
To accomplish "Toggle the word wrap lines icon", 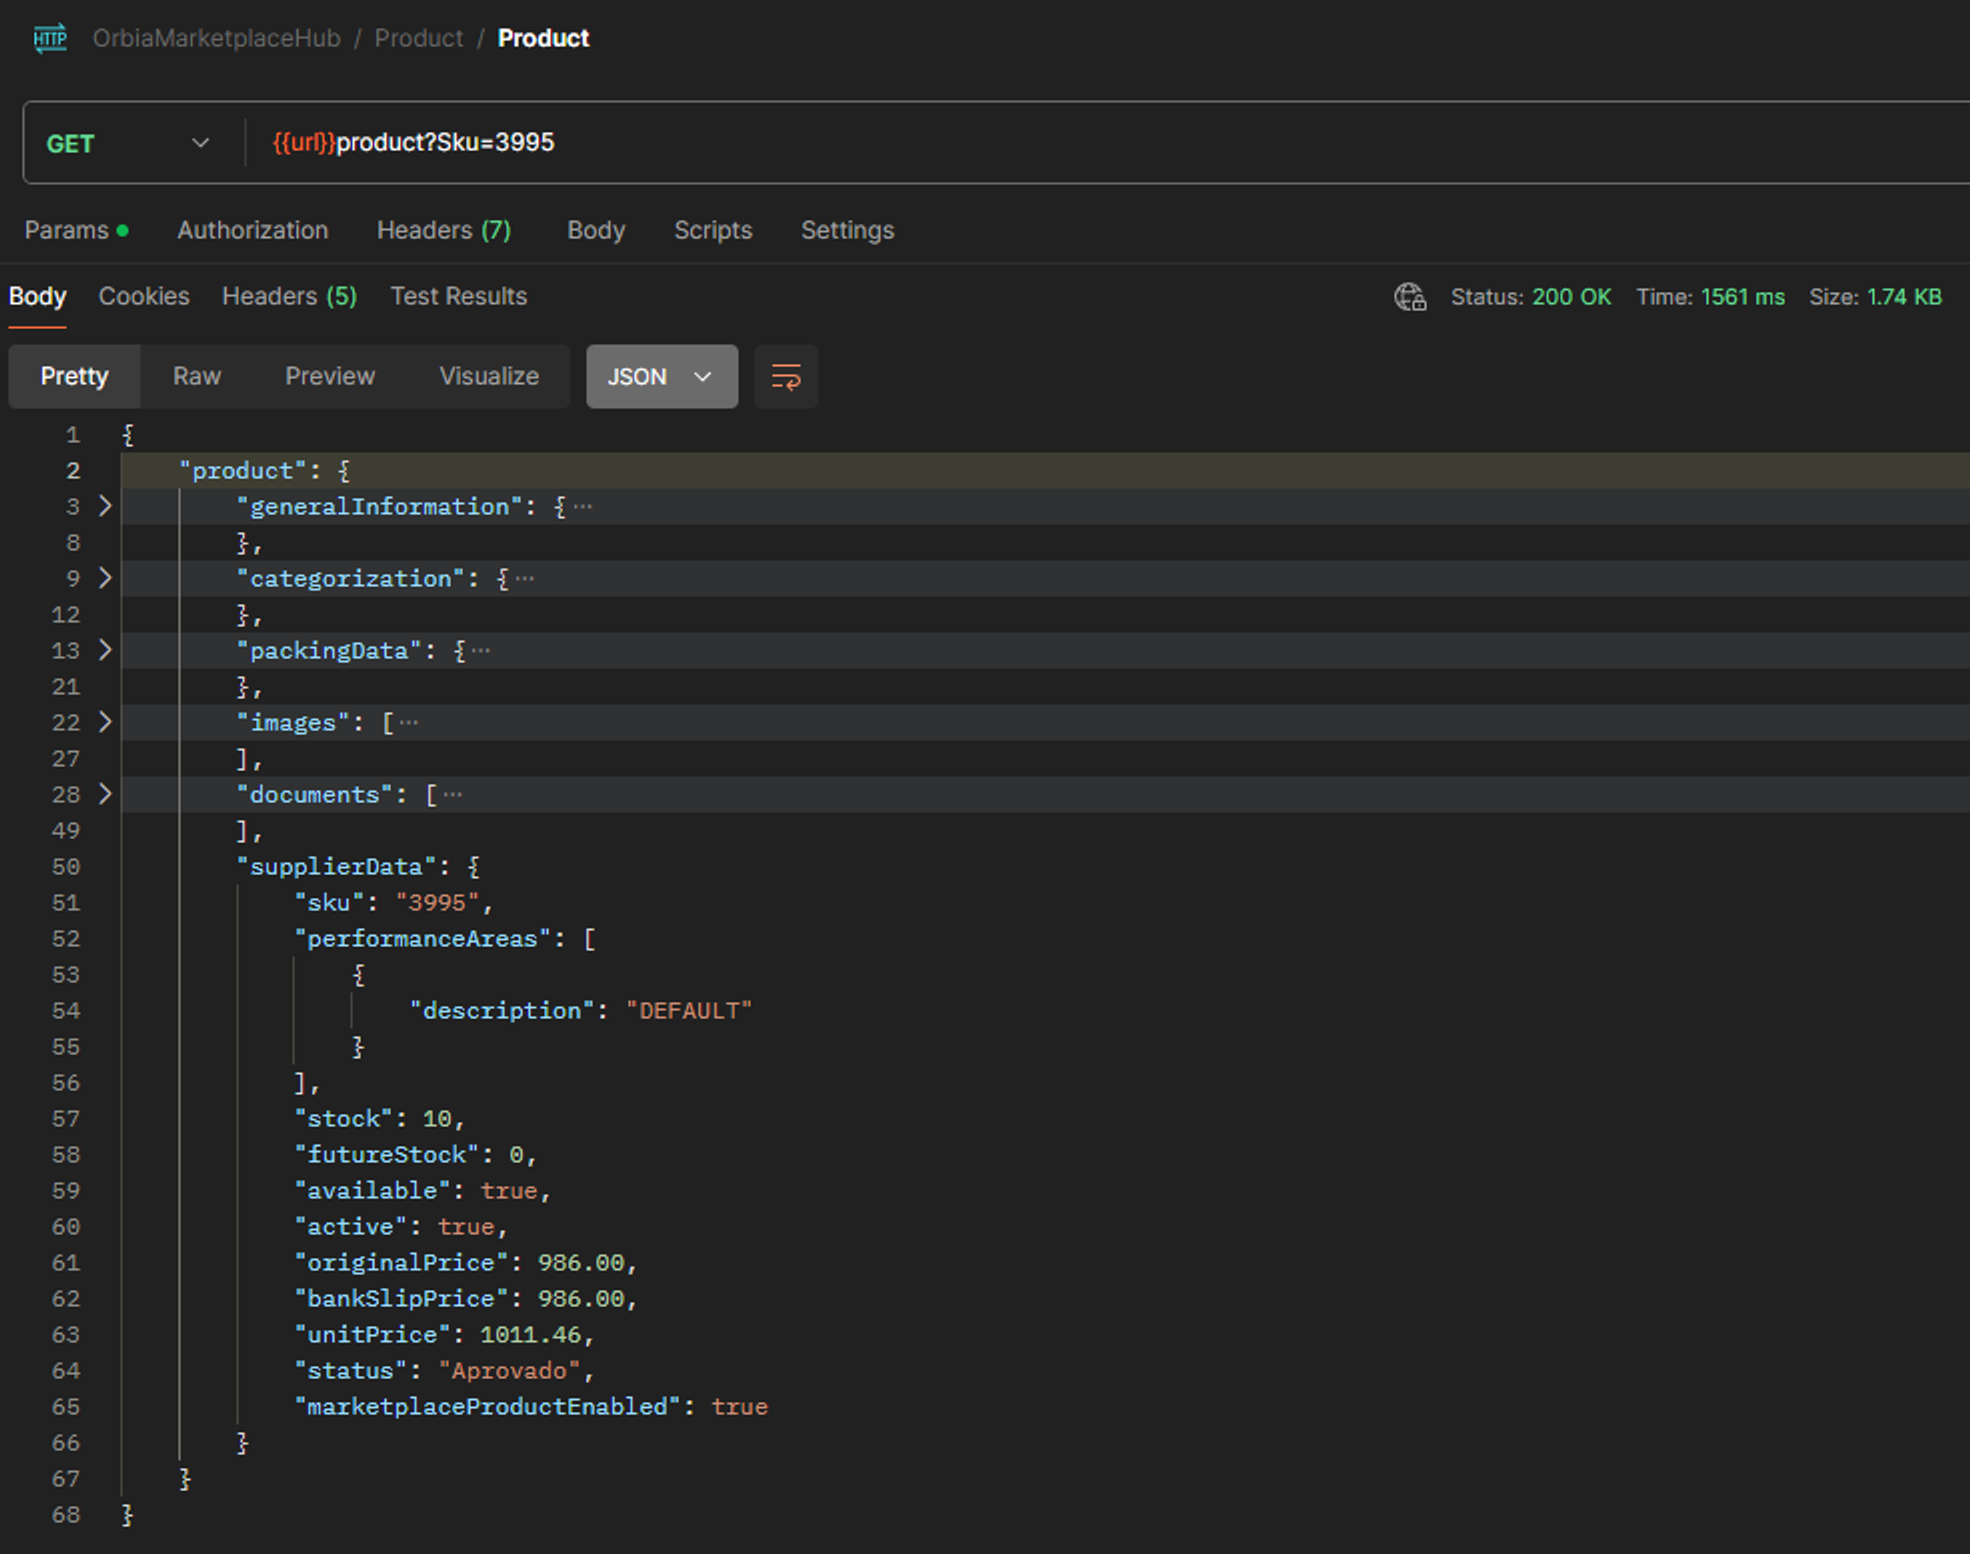I will click(786, 377).
